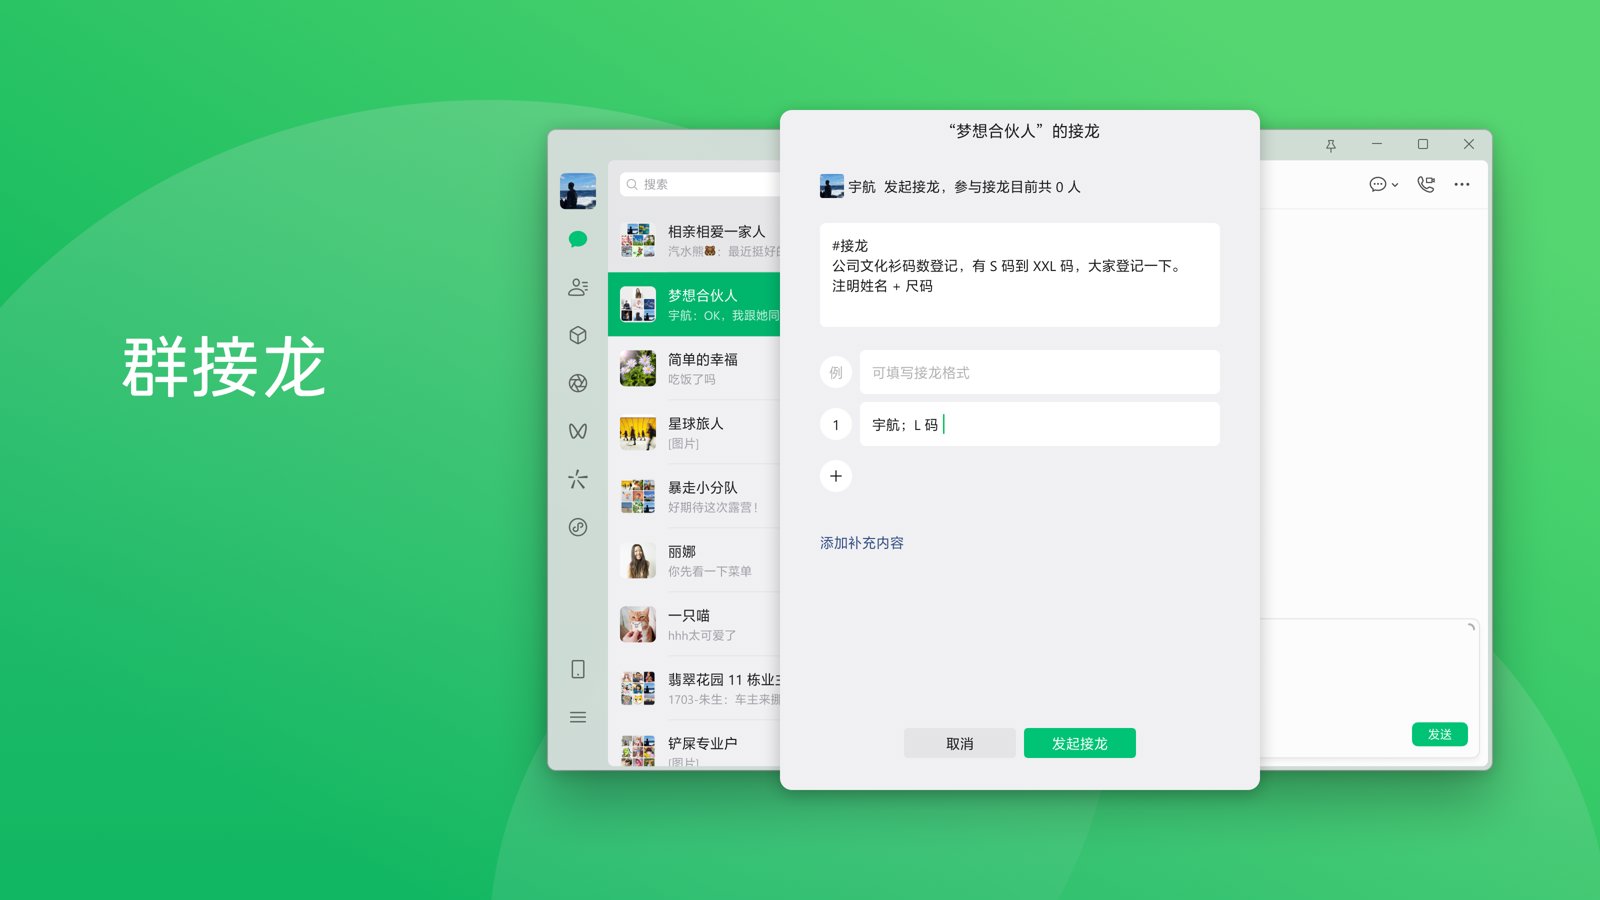
Task: Open the 铲屎专业户 chat
Action: pyautogui.click(x=694, y=745)
